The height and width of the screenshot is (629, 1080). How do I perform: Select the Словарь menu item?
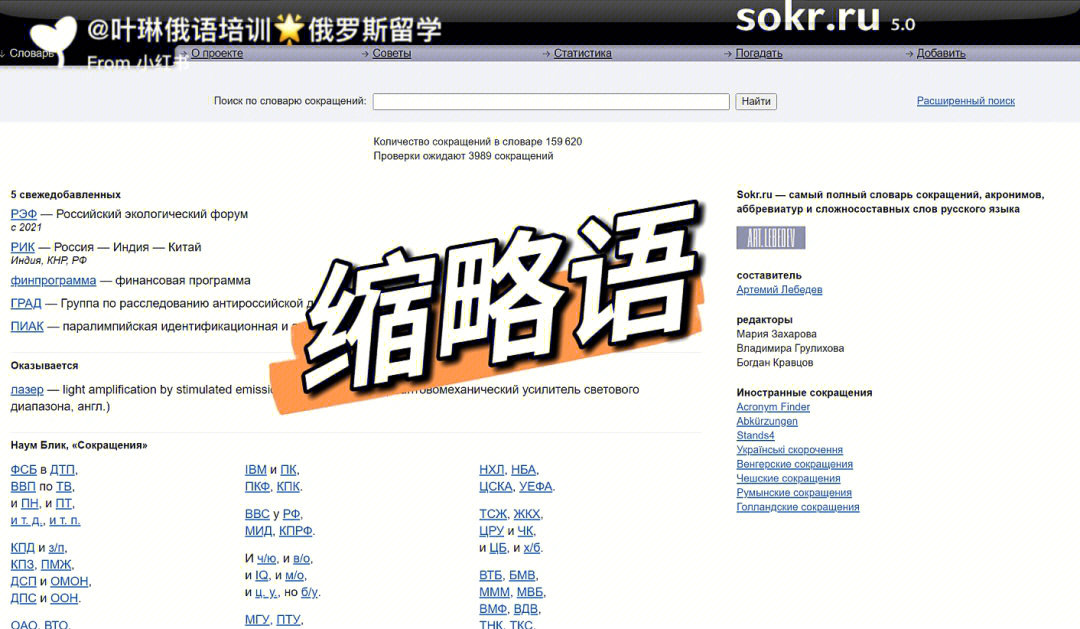(31, 53)
